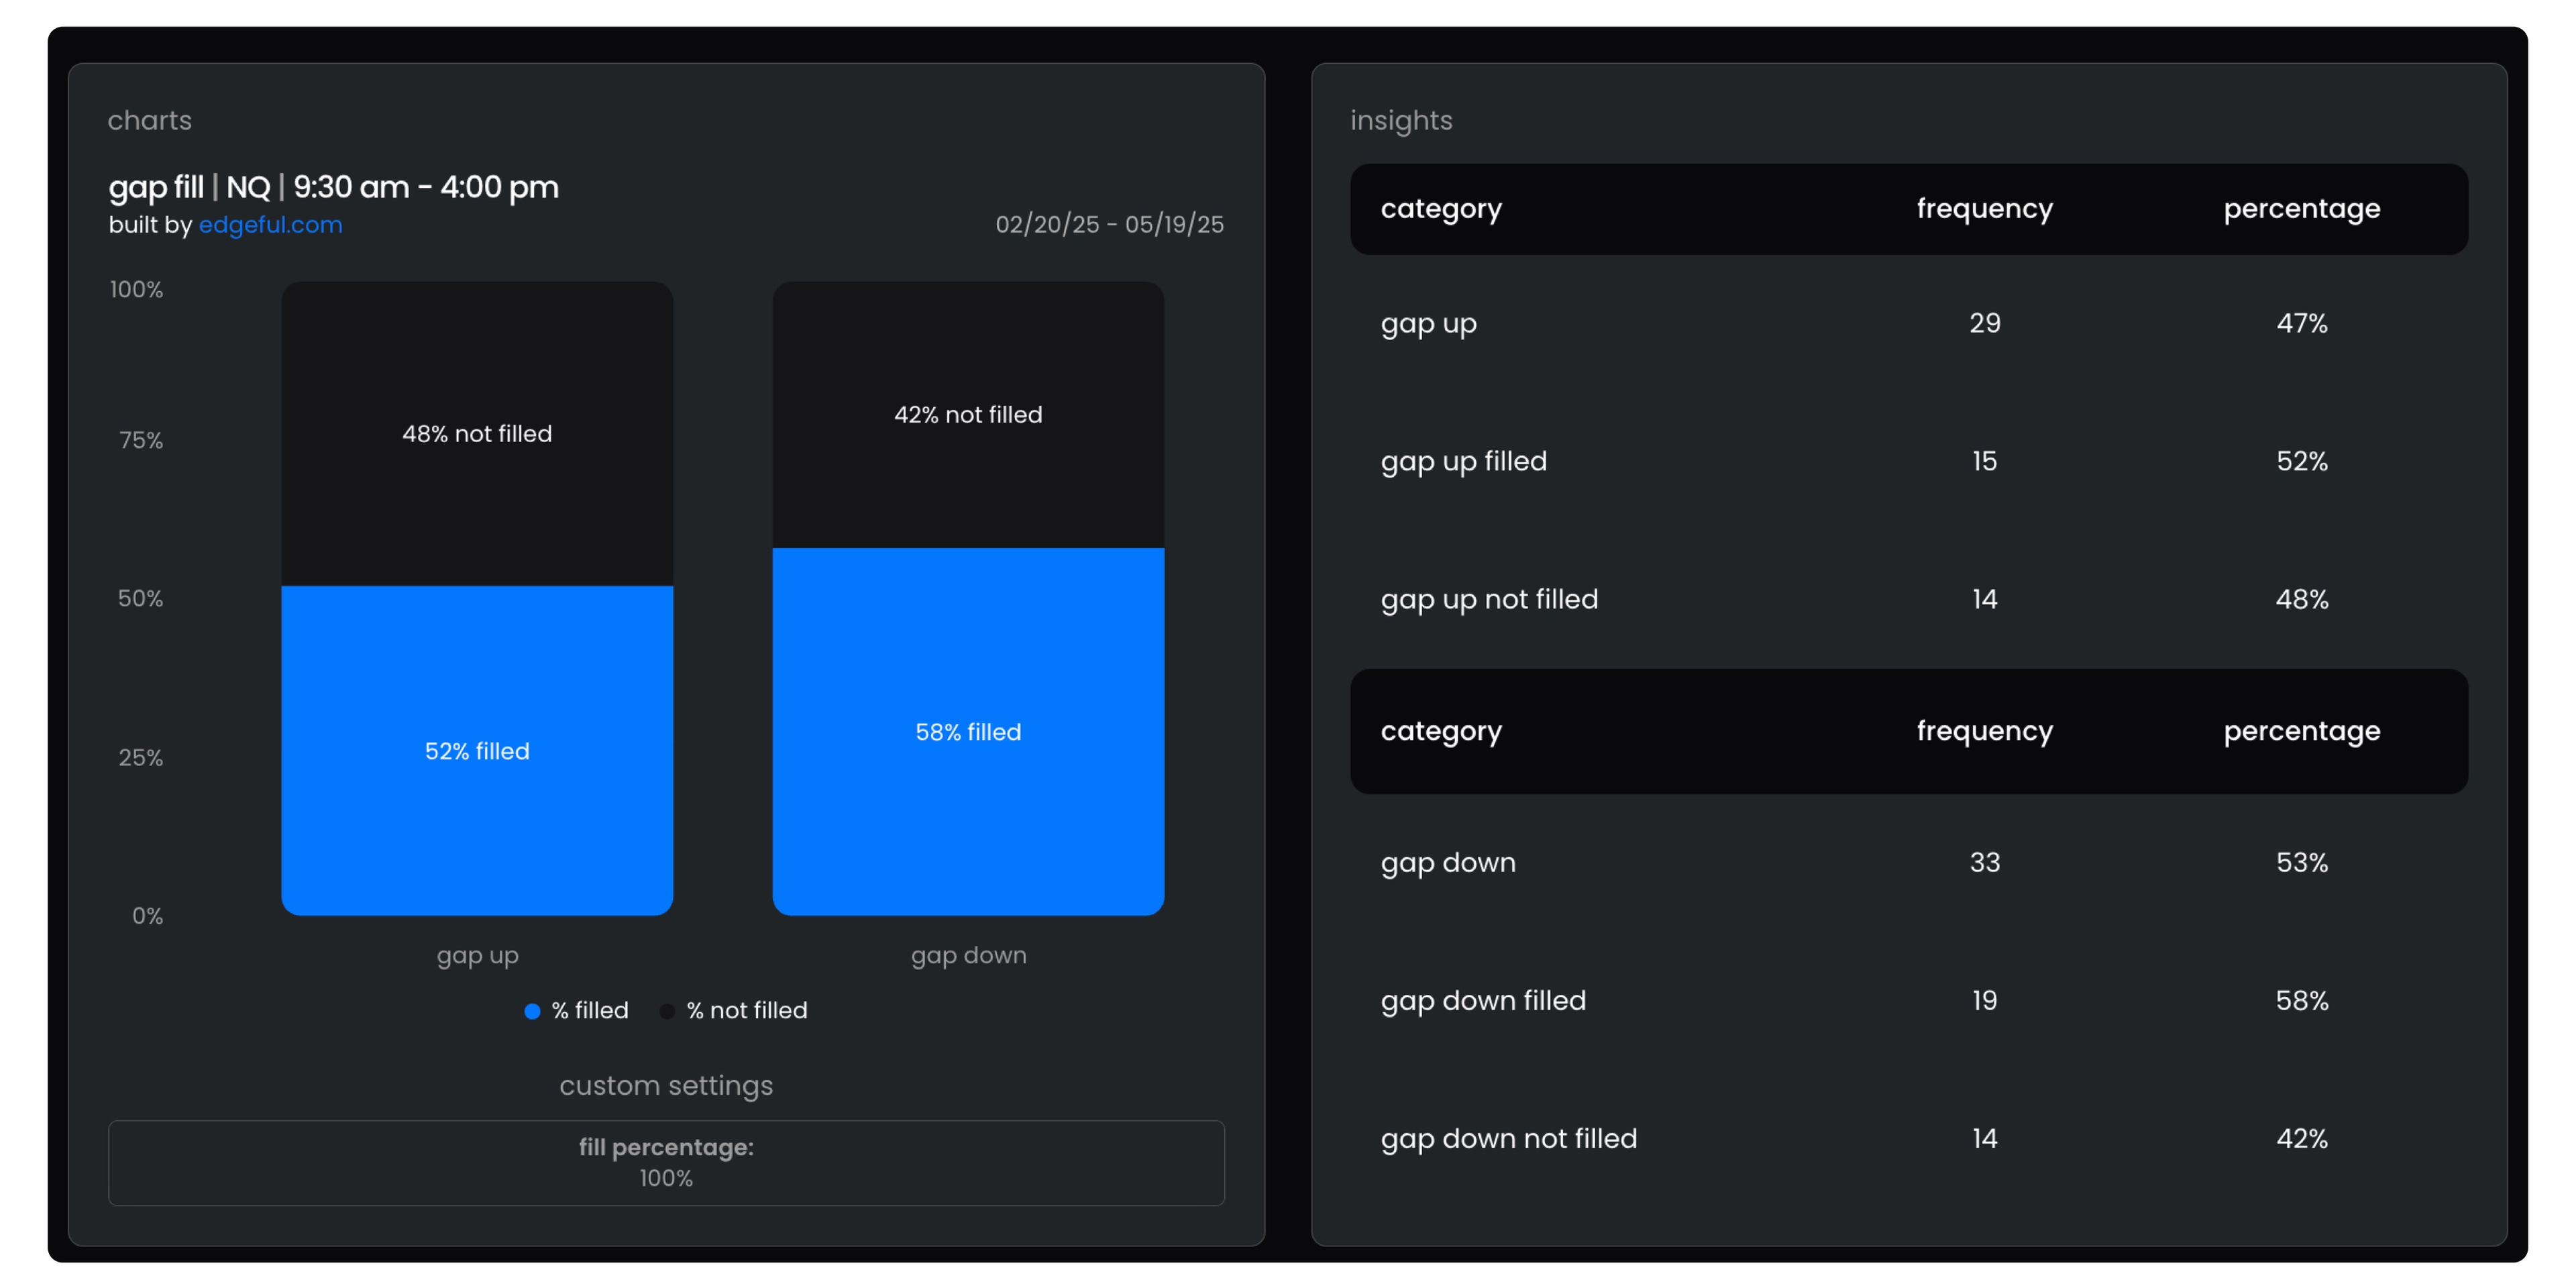Click the dark % not filled legend dot
The height and width of the screenshot is (1288, 2576).
tap(667, 1011)
